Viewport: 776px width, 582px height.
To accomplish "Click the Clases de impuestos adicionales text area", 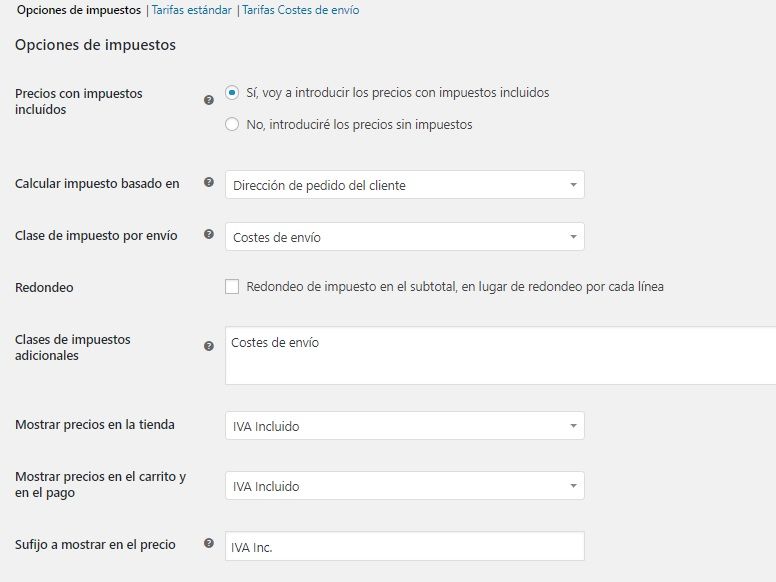I will click(x=500, y=355).
